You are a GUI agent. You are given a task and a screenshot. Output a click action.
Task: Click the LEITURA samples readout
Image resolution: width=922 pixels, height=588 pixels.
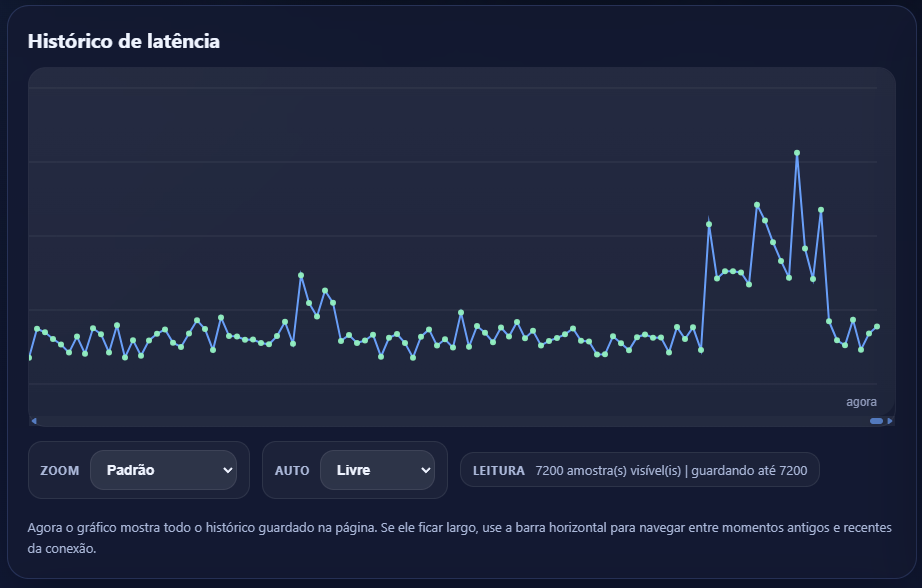pyautogui.click(x=639, y=470)
